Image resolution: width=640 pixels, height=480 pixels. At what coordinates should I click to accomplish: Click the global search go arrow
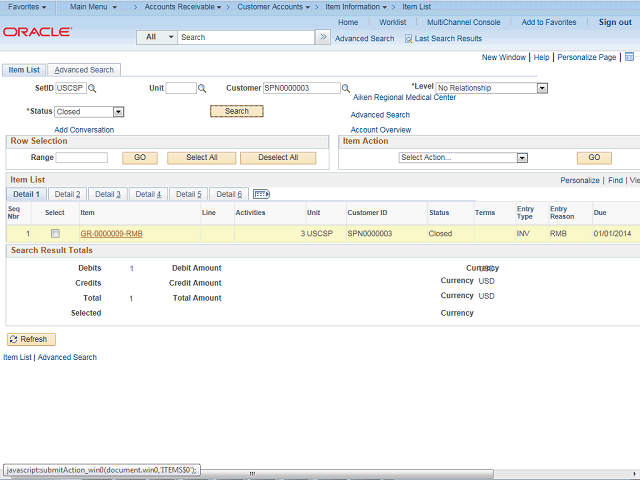coord(323,37)
